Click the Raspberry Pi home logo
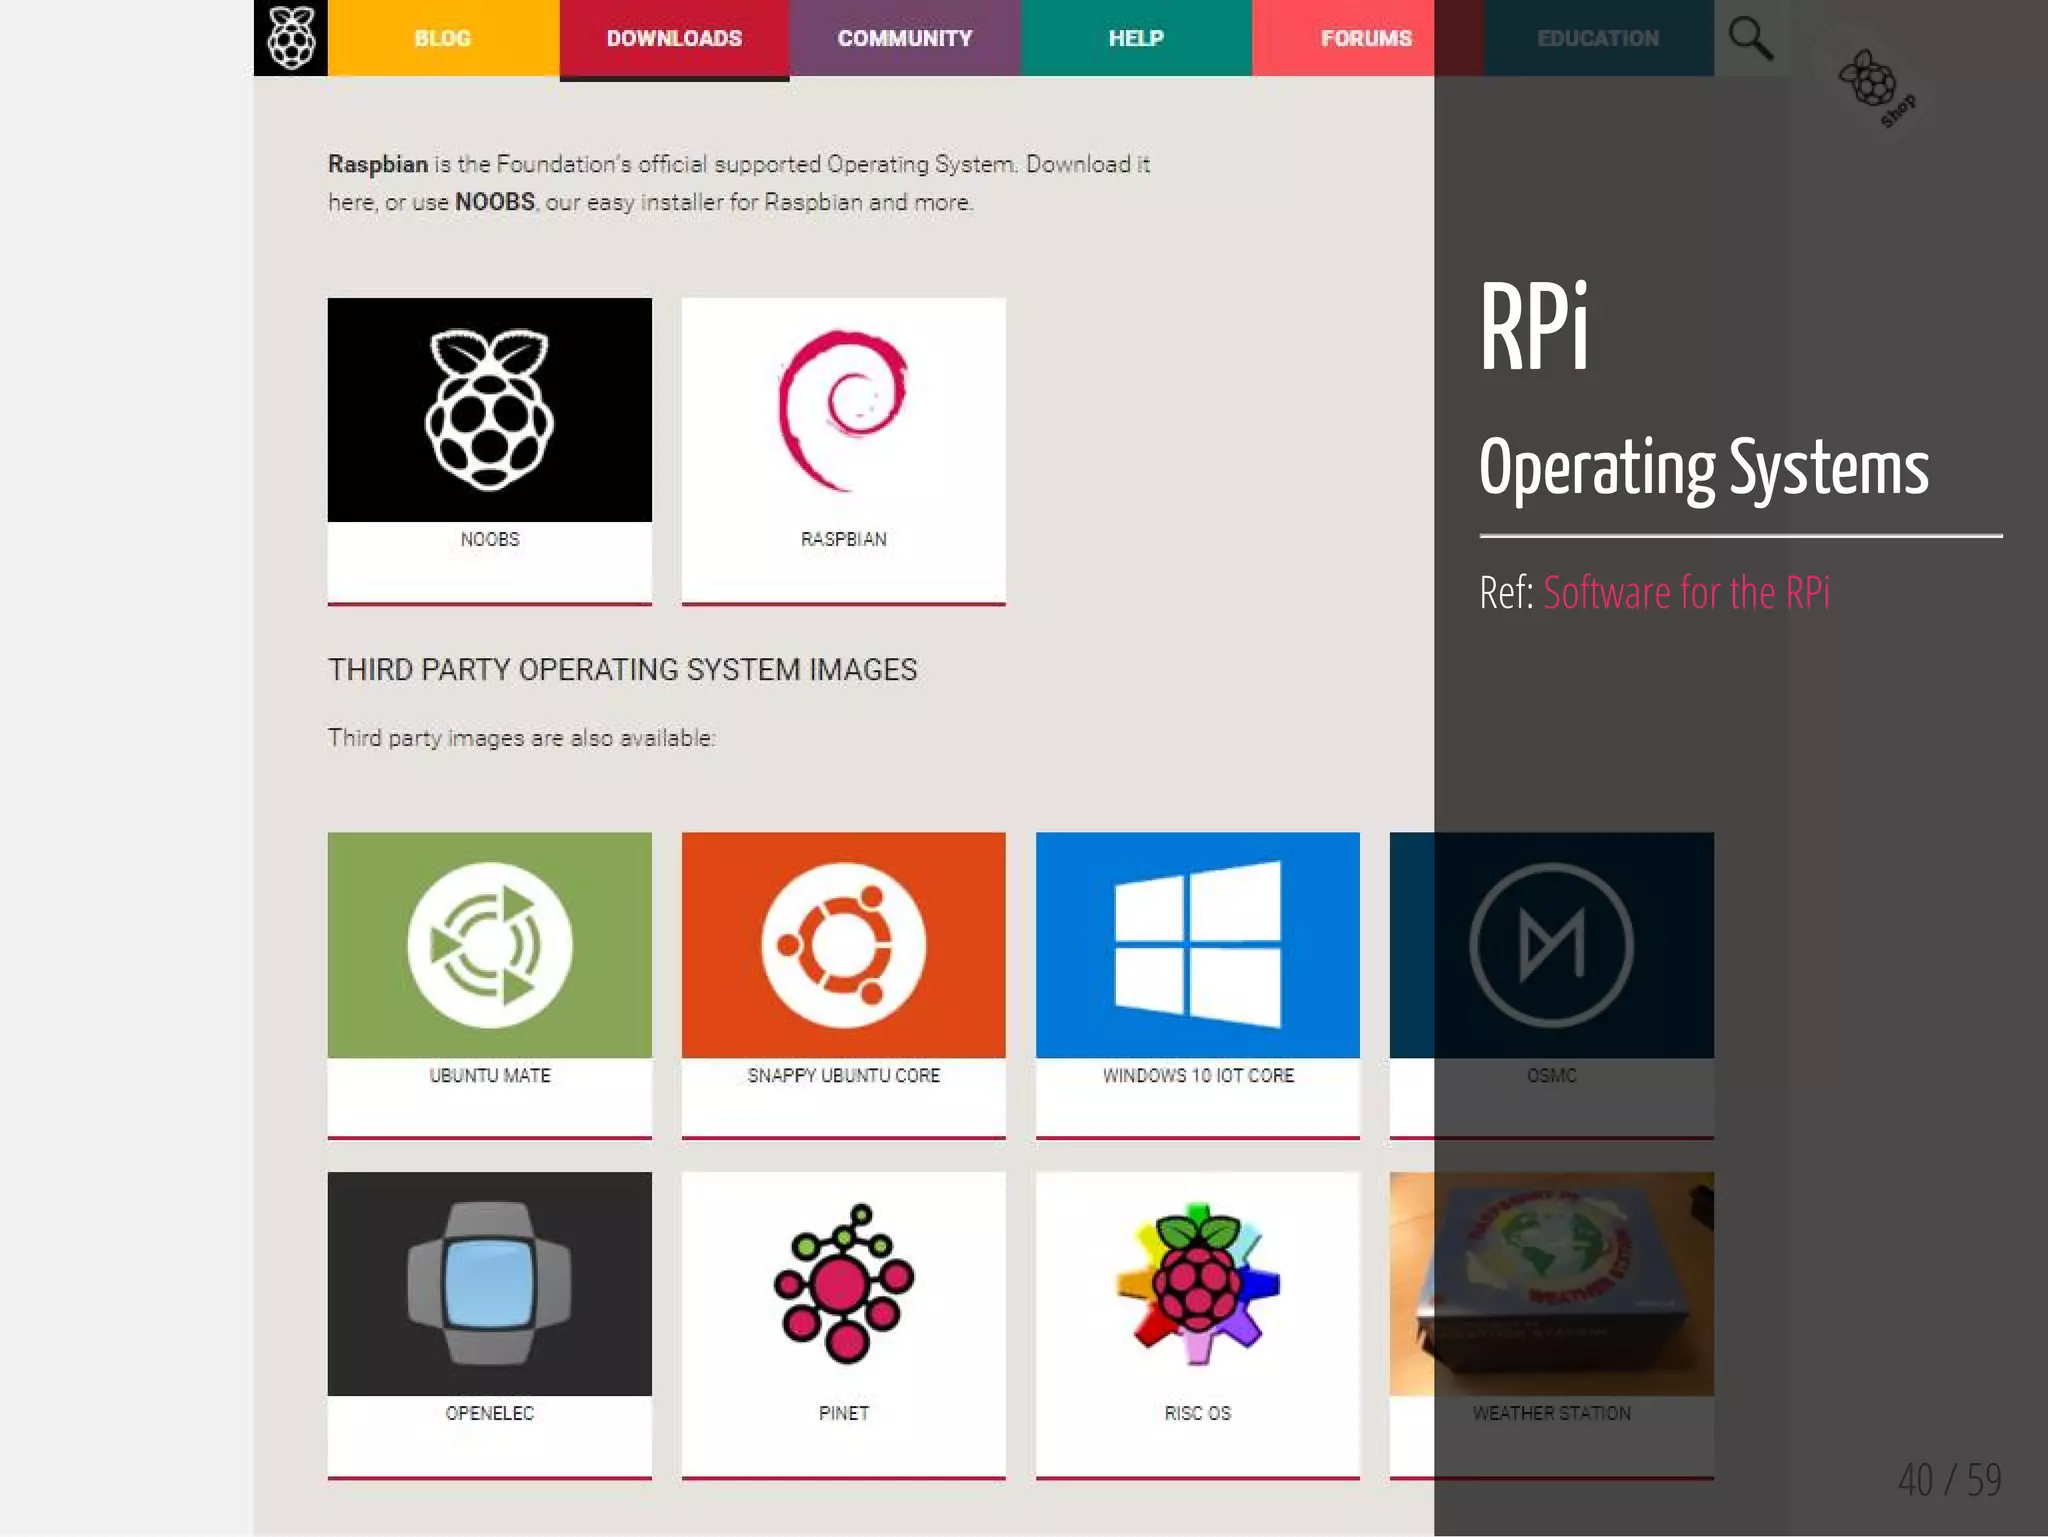 tap(291, 38)
